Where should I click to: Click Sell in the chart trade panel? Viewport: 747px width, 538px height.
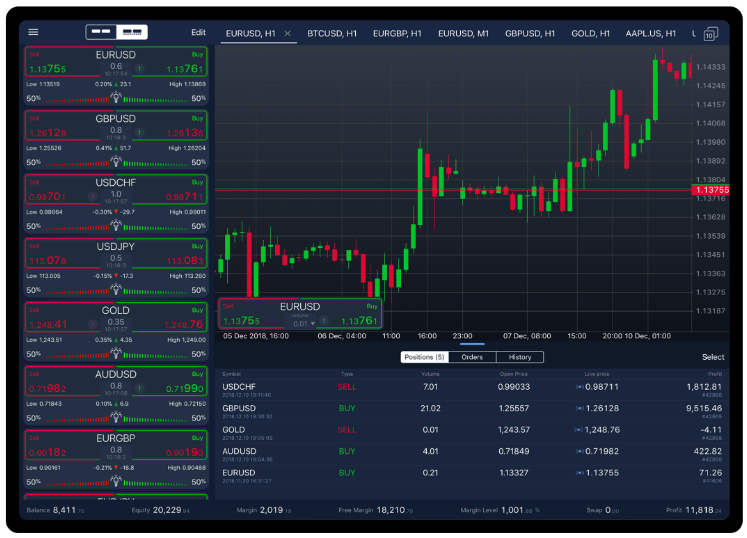click(x=252, y=314)
